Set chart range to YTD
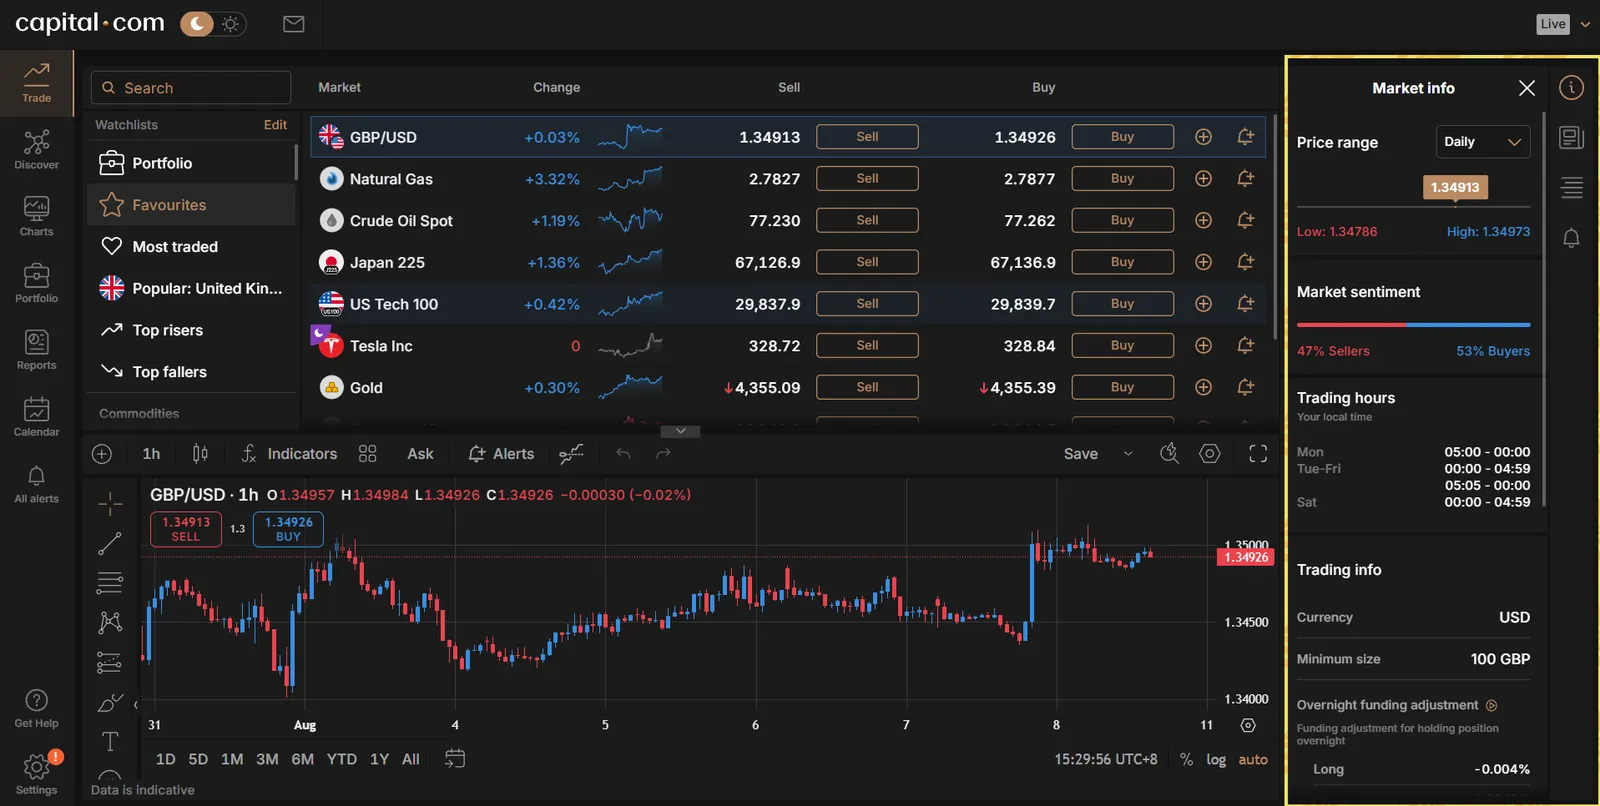 (342, 759)
